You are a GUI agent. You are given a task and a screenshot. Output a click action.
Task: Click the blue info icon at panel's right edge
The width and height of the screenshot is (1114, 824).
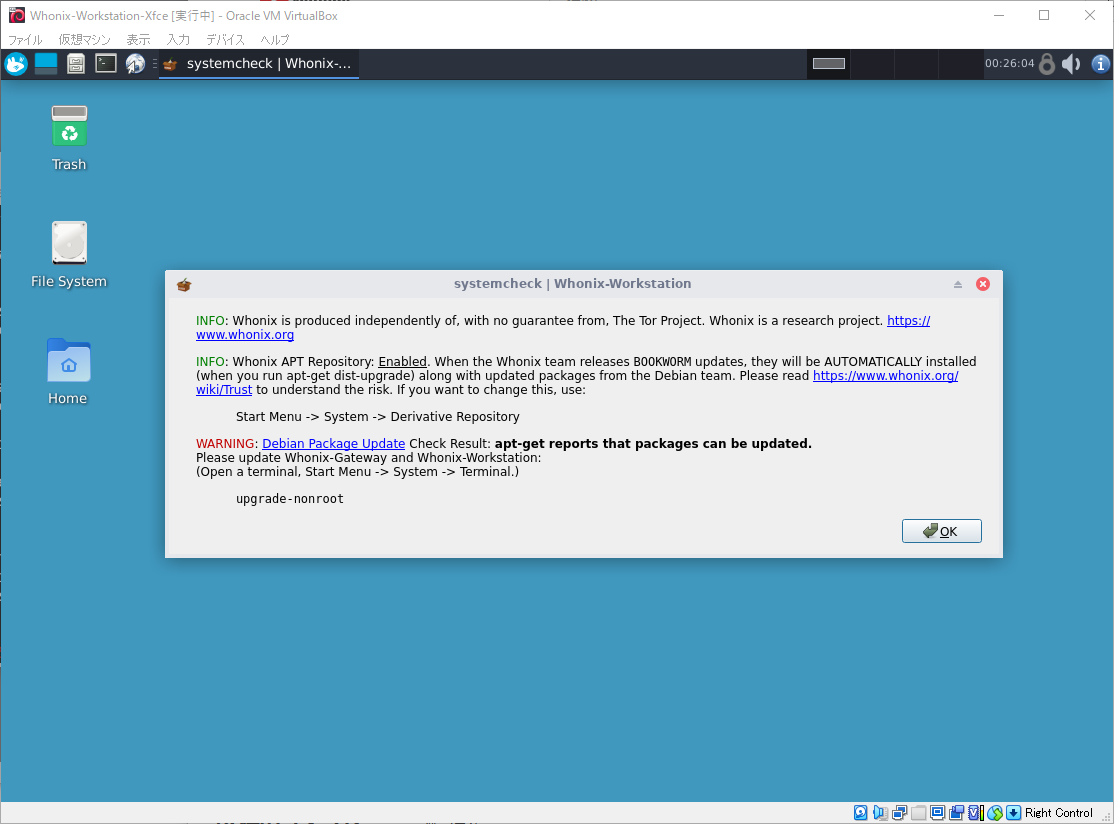(x=1101, y=64)
